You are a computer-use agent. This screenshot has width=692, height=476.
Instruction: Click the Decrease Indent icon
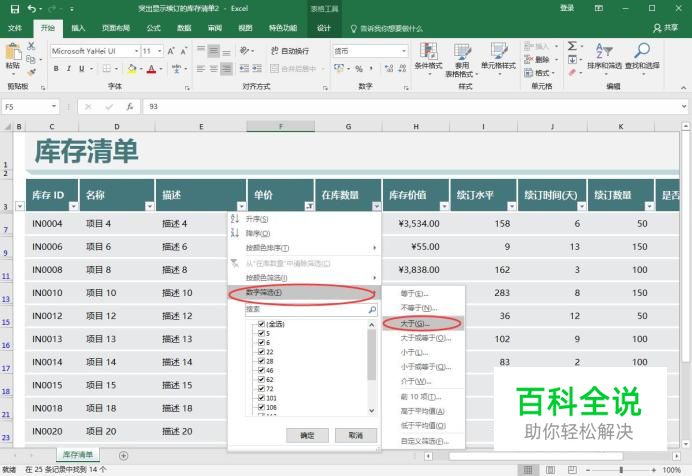pyautogui.click(x=244, y=68)
